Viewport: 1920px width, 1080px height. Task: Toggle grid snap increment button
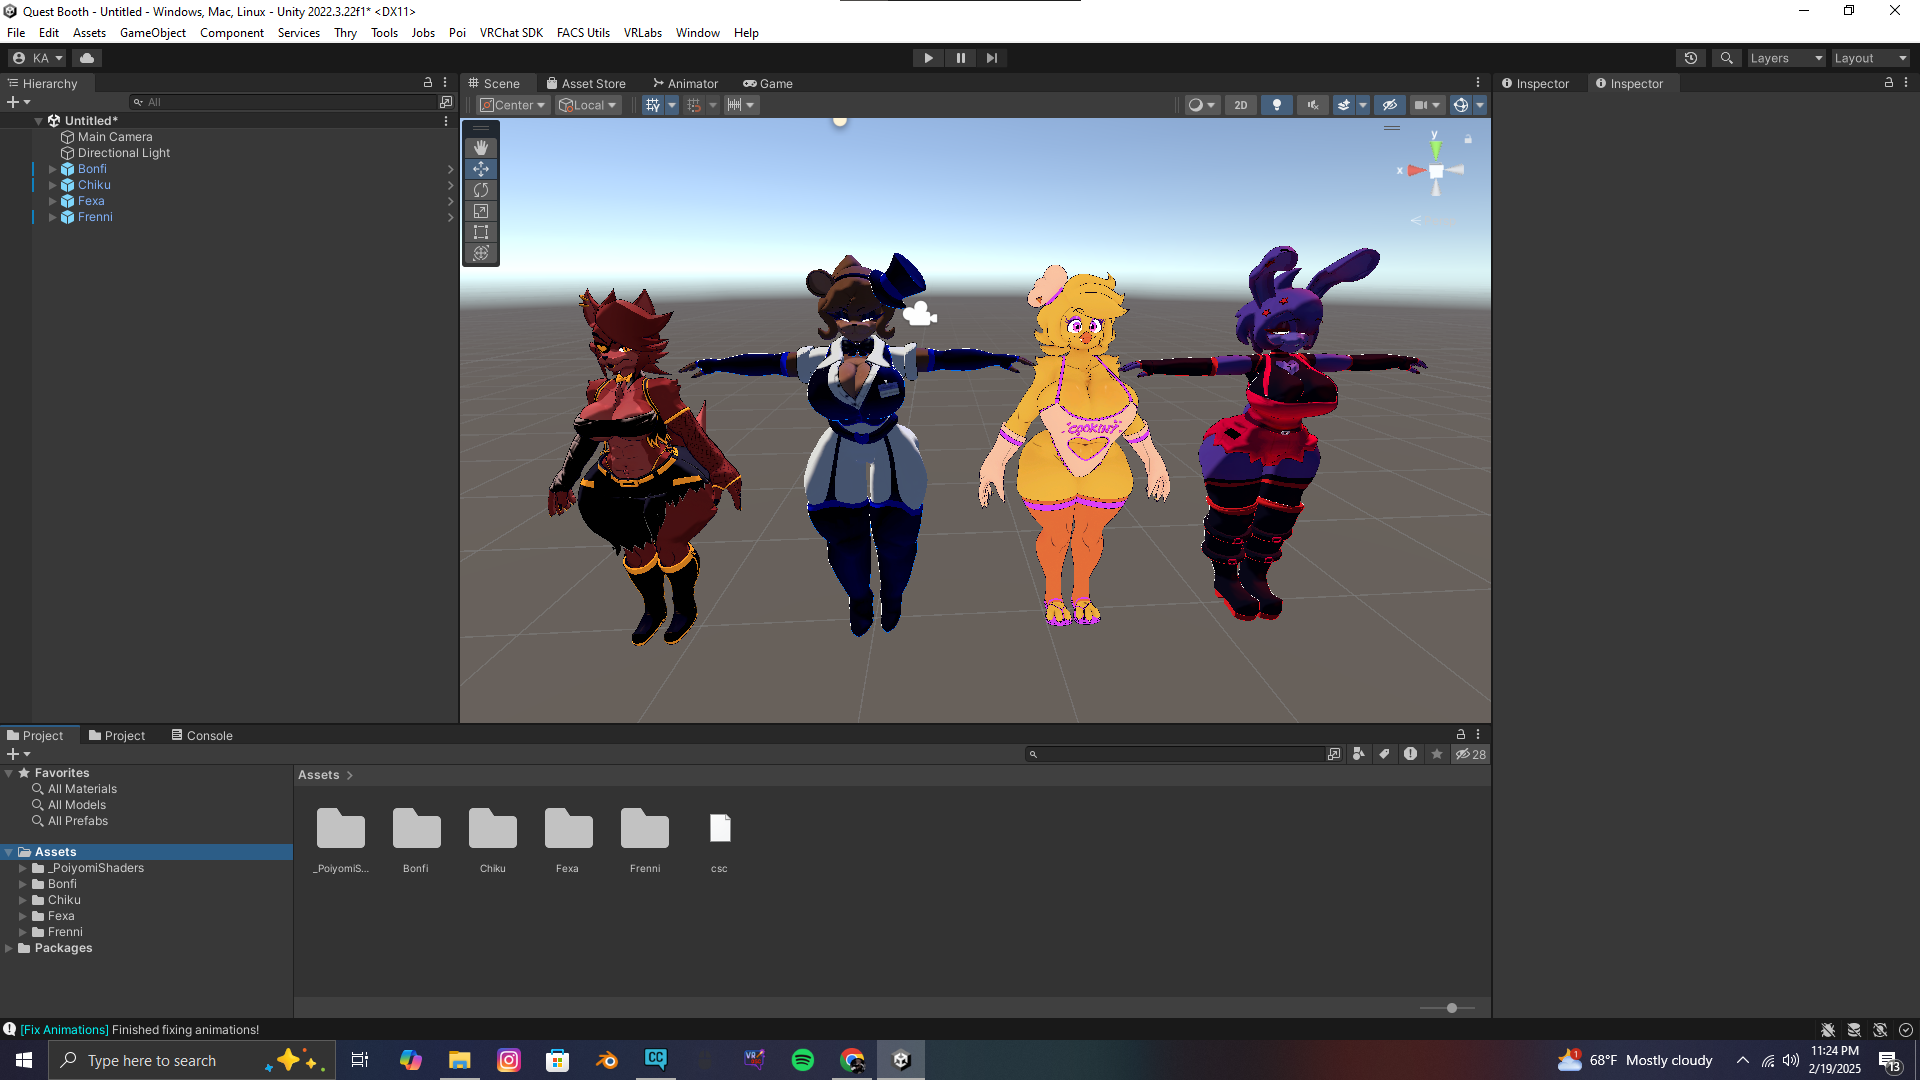694,105
